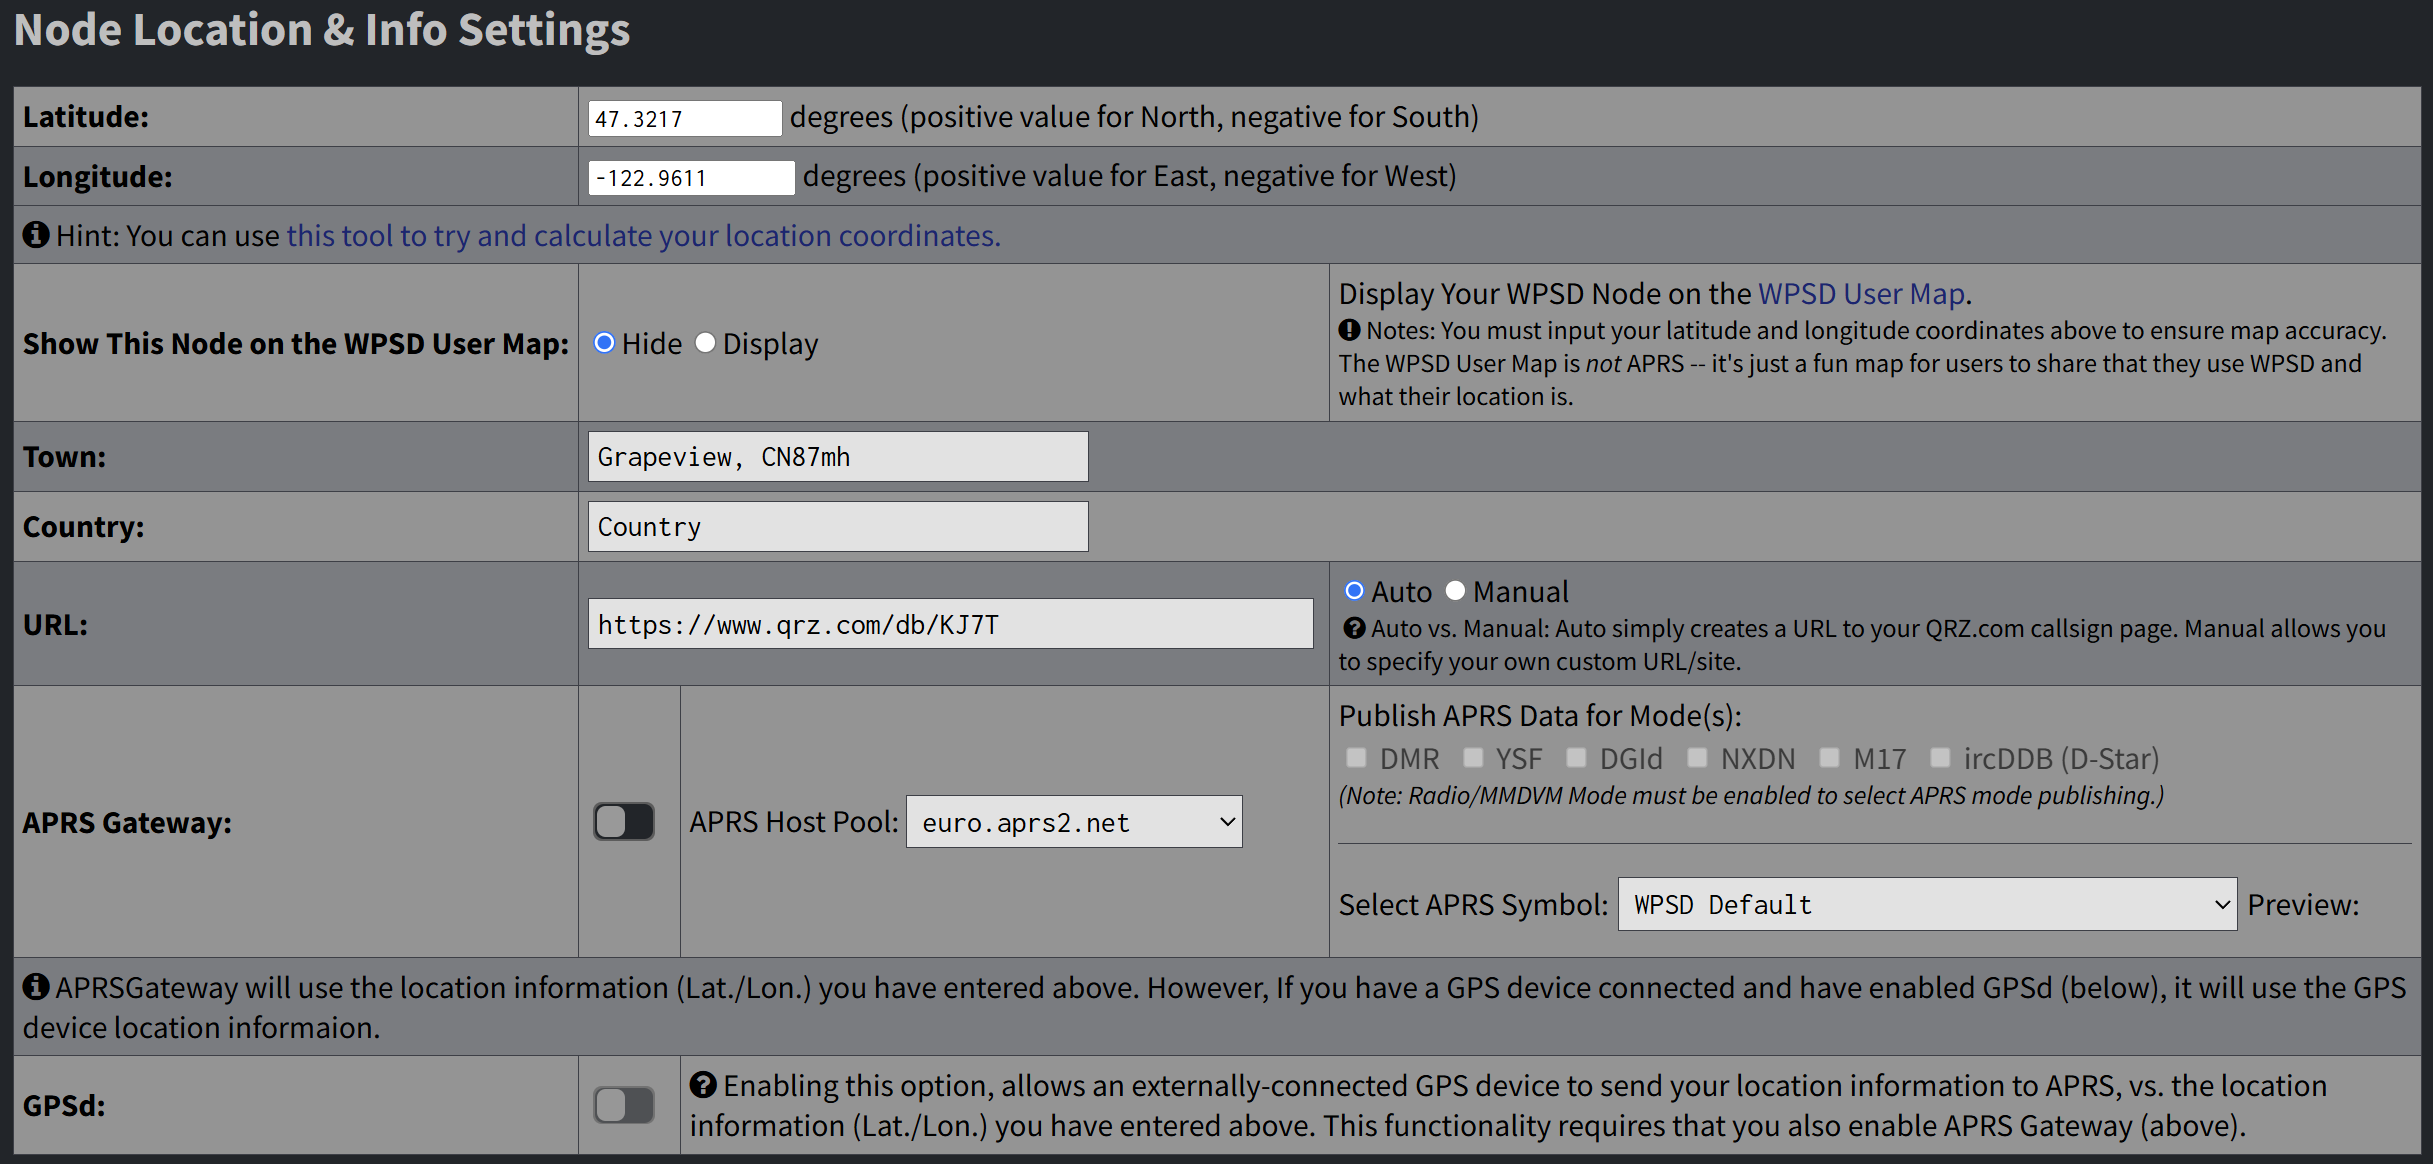Image resolution: width=2433 pixels, height=1164 pixels.
Task: Open the WPSD User Map link
Action: (1861, 293)
